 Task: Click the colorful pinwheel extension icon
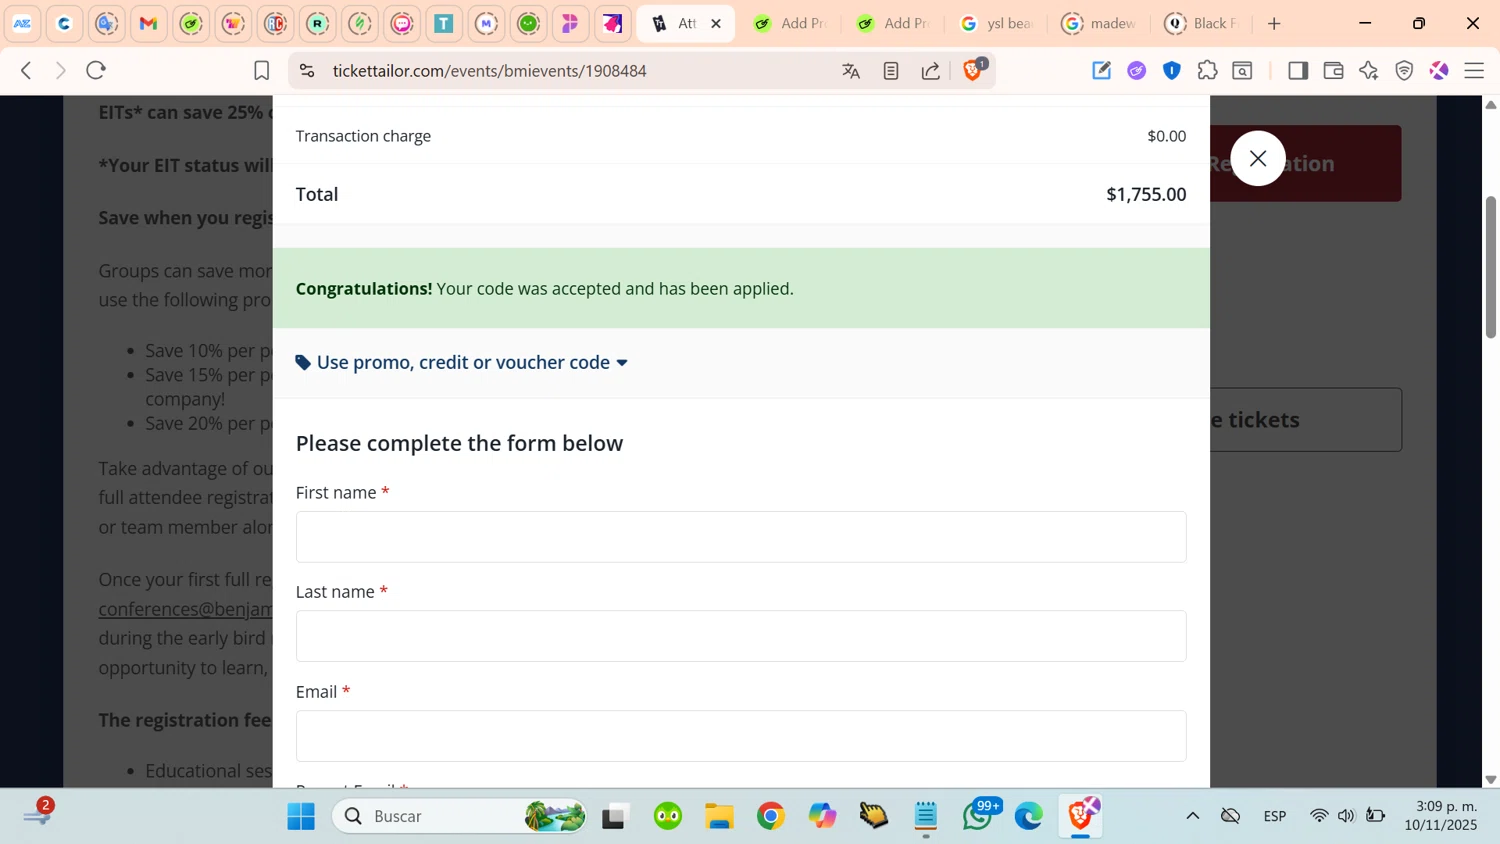click(1439, 71)
